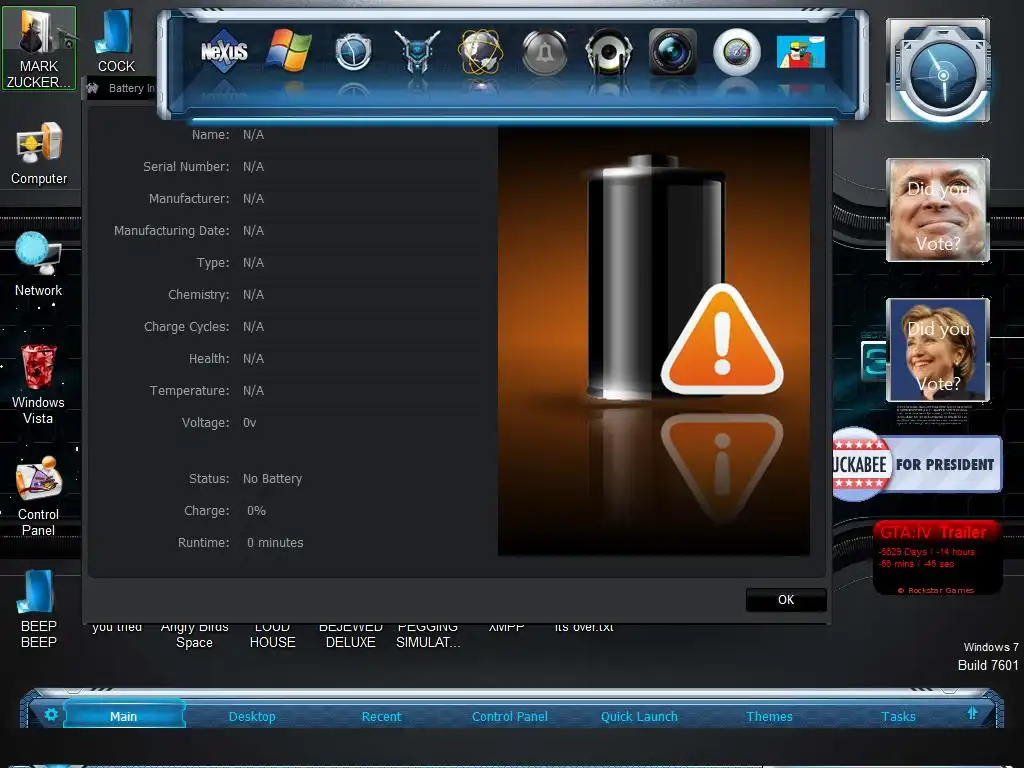Image resolution: width=1024 pixels, height=768 pixels.
Task: Click the man's 'Did you Vote?' gadget
Action: coord(938,210)
